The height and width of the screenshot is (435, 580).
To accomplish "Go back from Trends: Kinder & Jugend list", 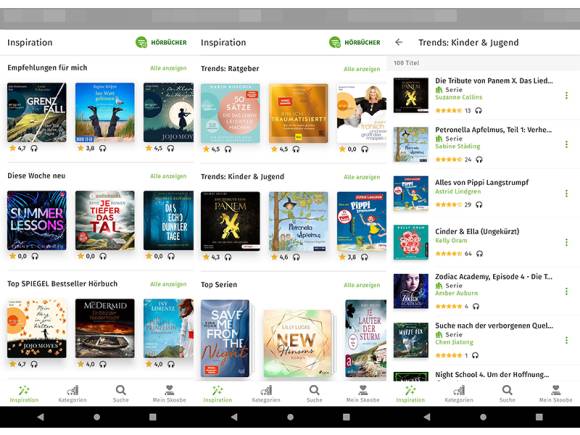I will pyautogui.click(x=399, y=42).
